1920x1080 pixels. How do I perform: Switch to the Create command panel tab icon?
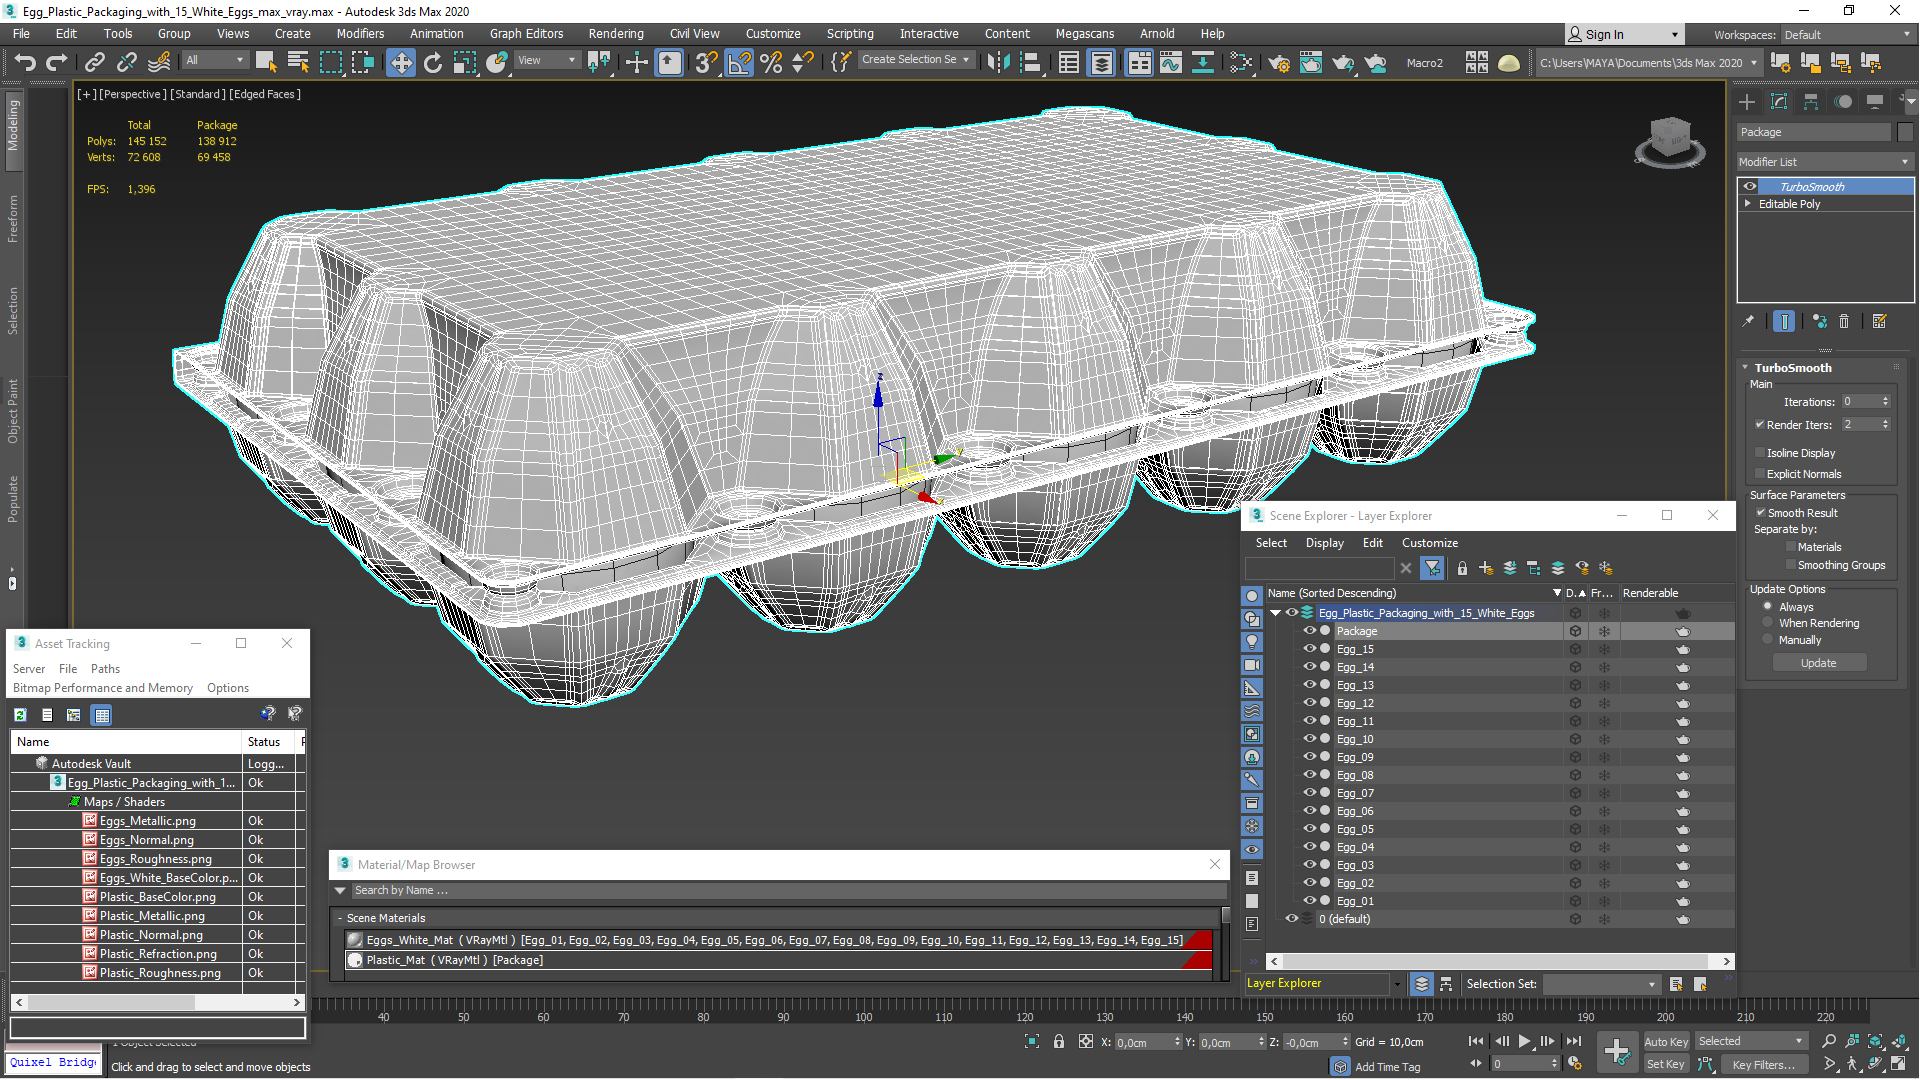pos(1747,101)
